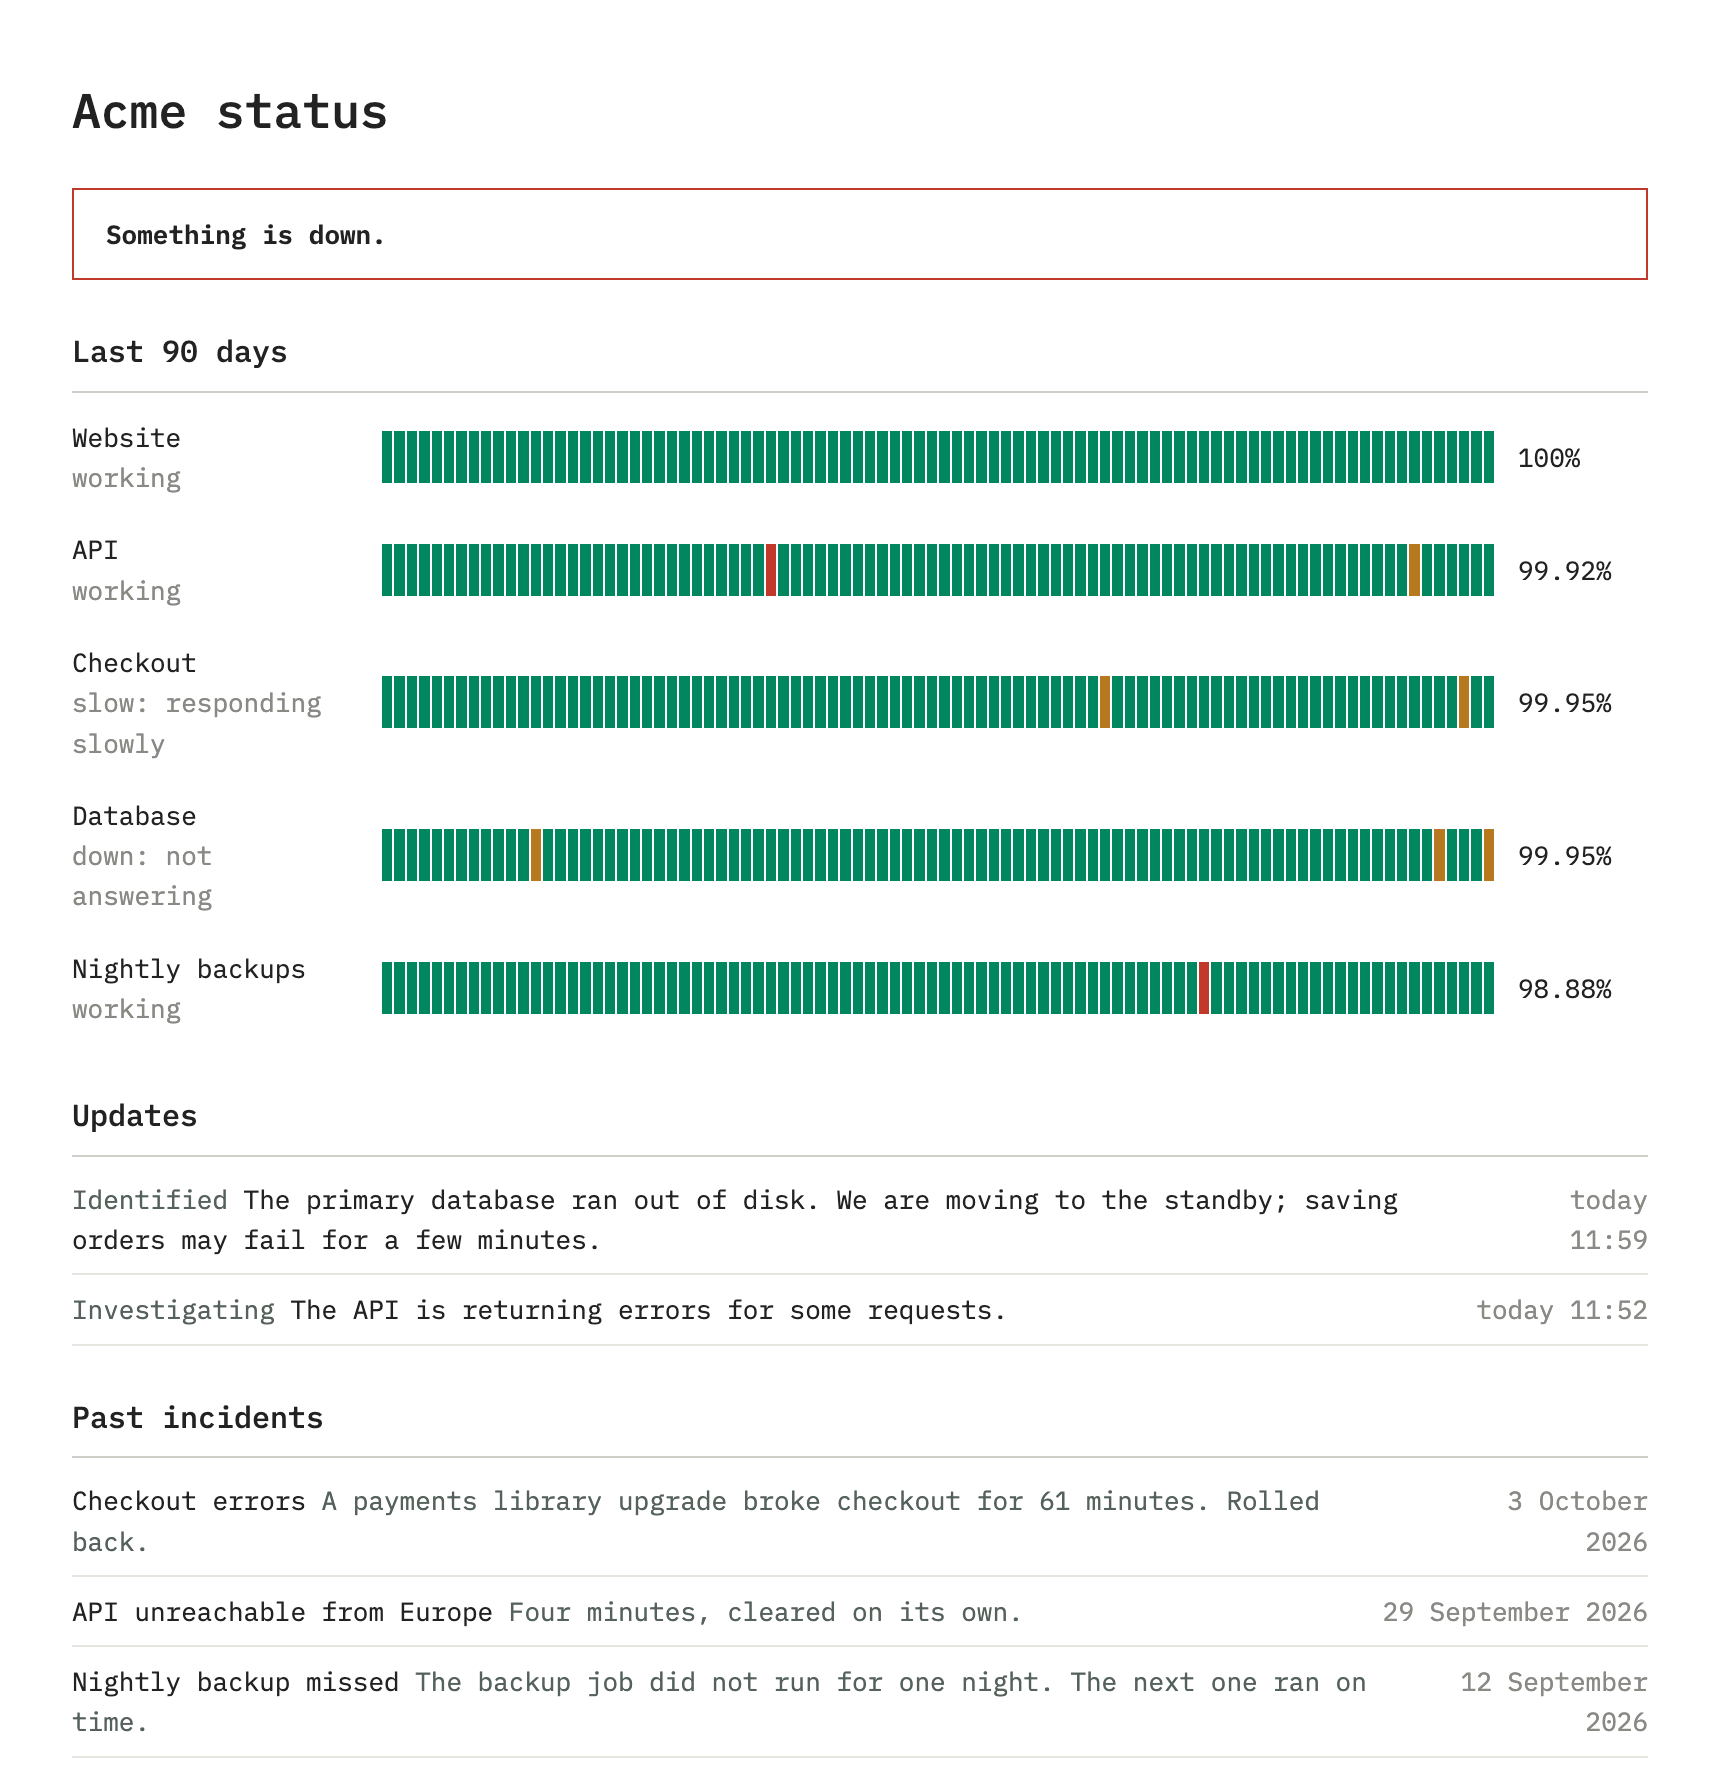Click the 100% uptime value for Website
1720x1790 pixels.
point(1549,458)
